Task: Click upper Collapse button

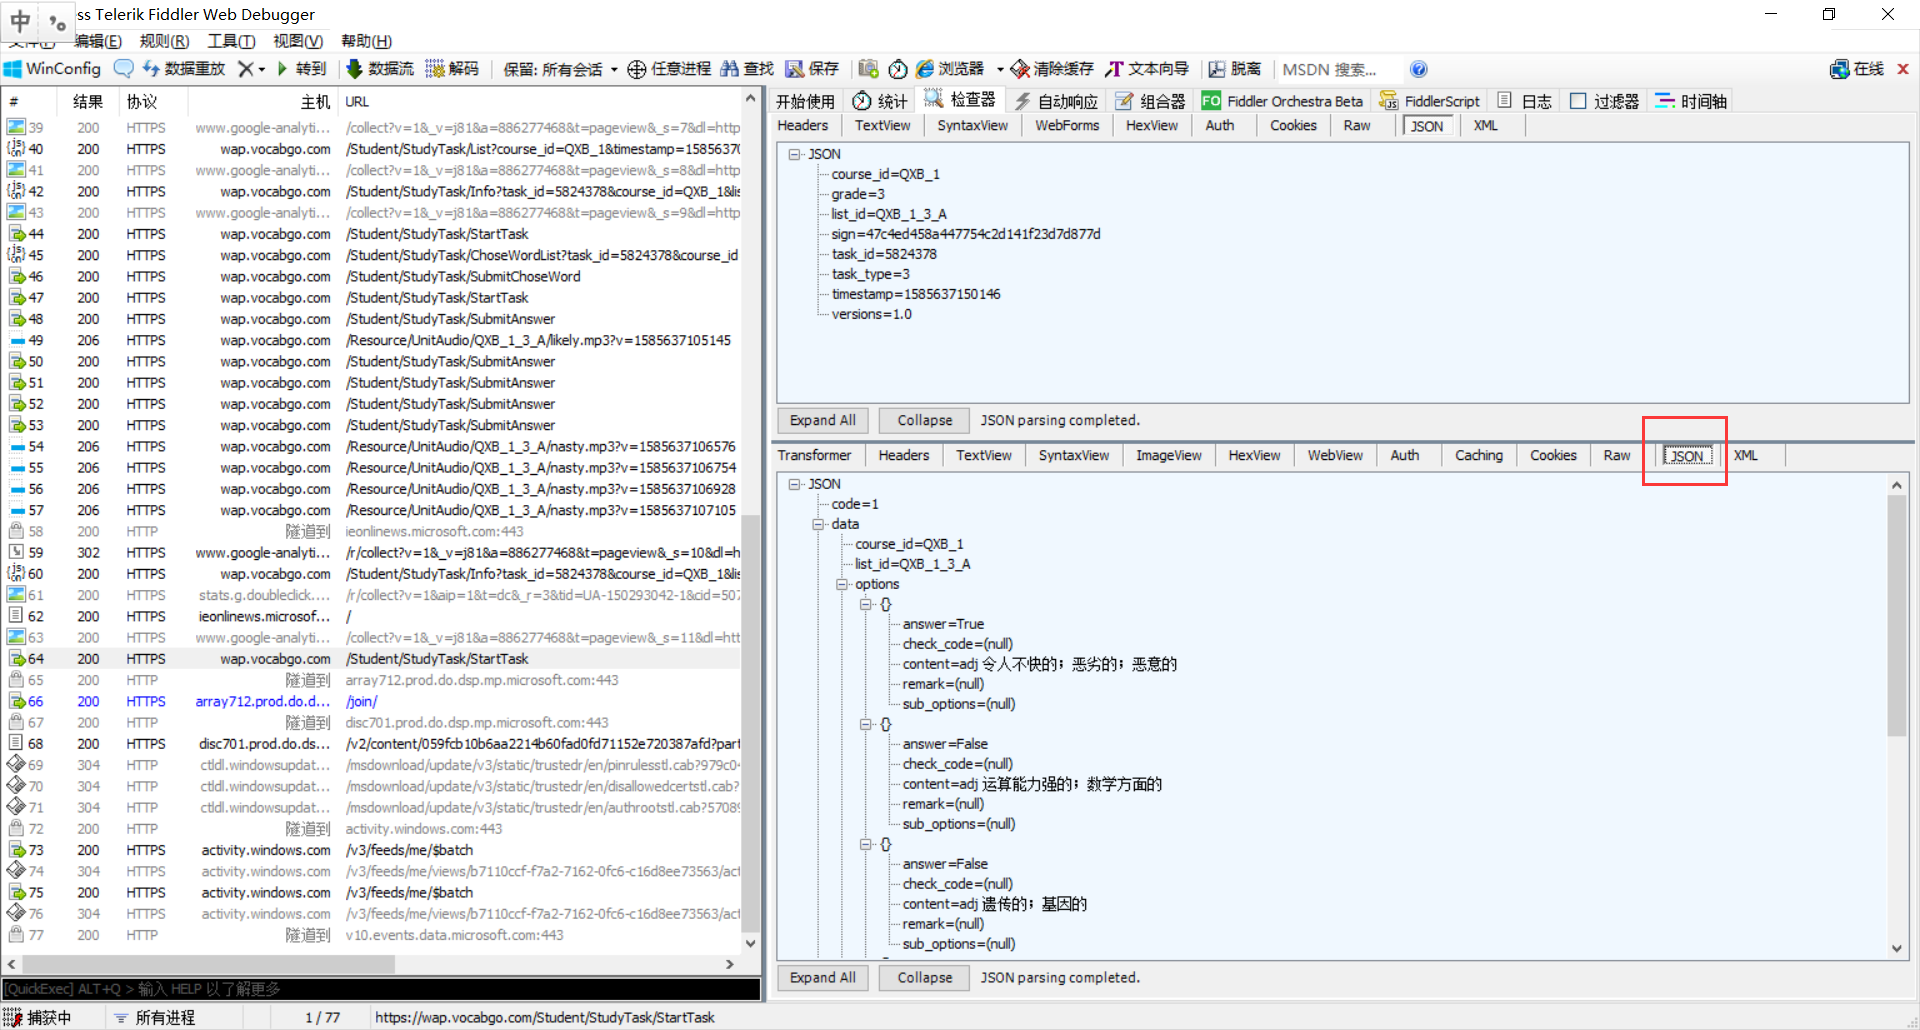Action: coord(925,420)
